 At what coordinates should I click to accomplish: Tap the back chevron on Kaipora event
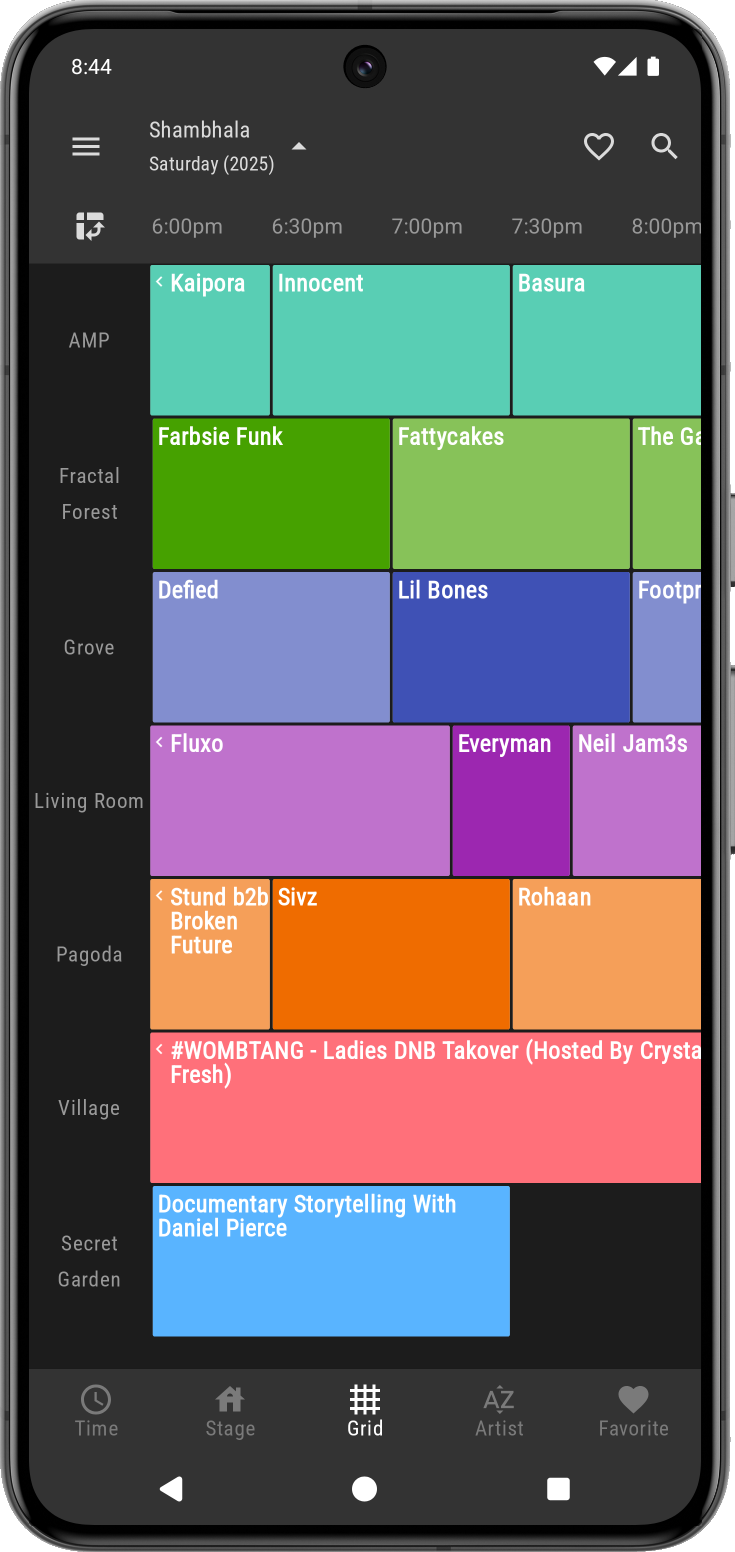click(x=160, y=283)
